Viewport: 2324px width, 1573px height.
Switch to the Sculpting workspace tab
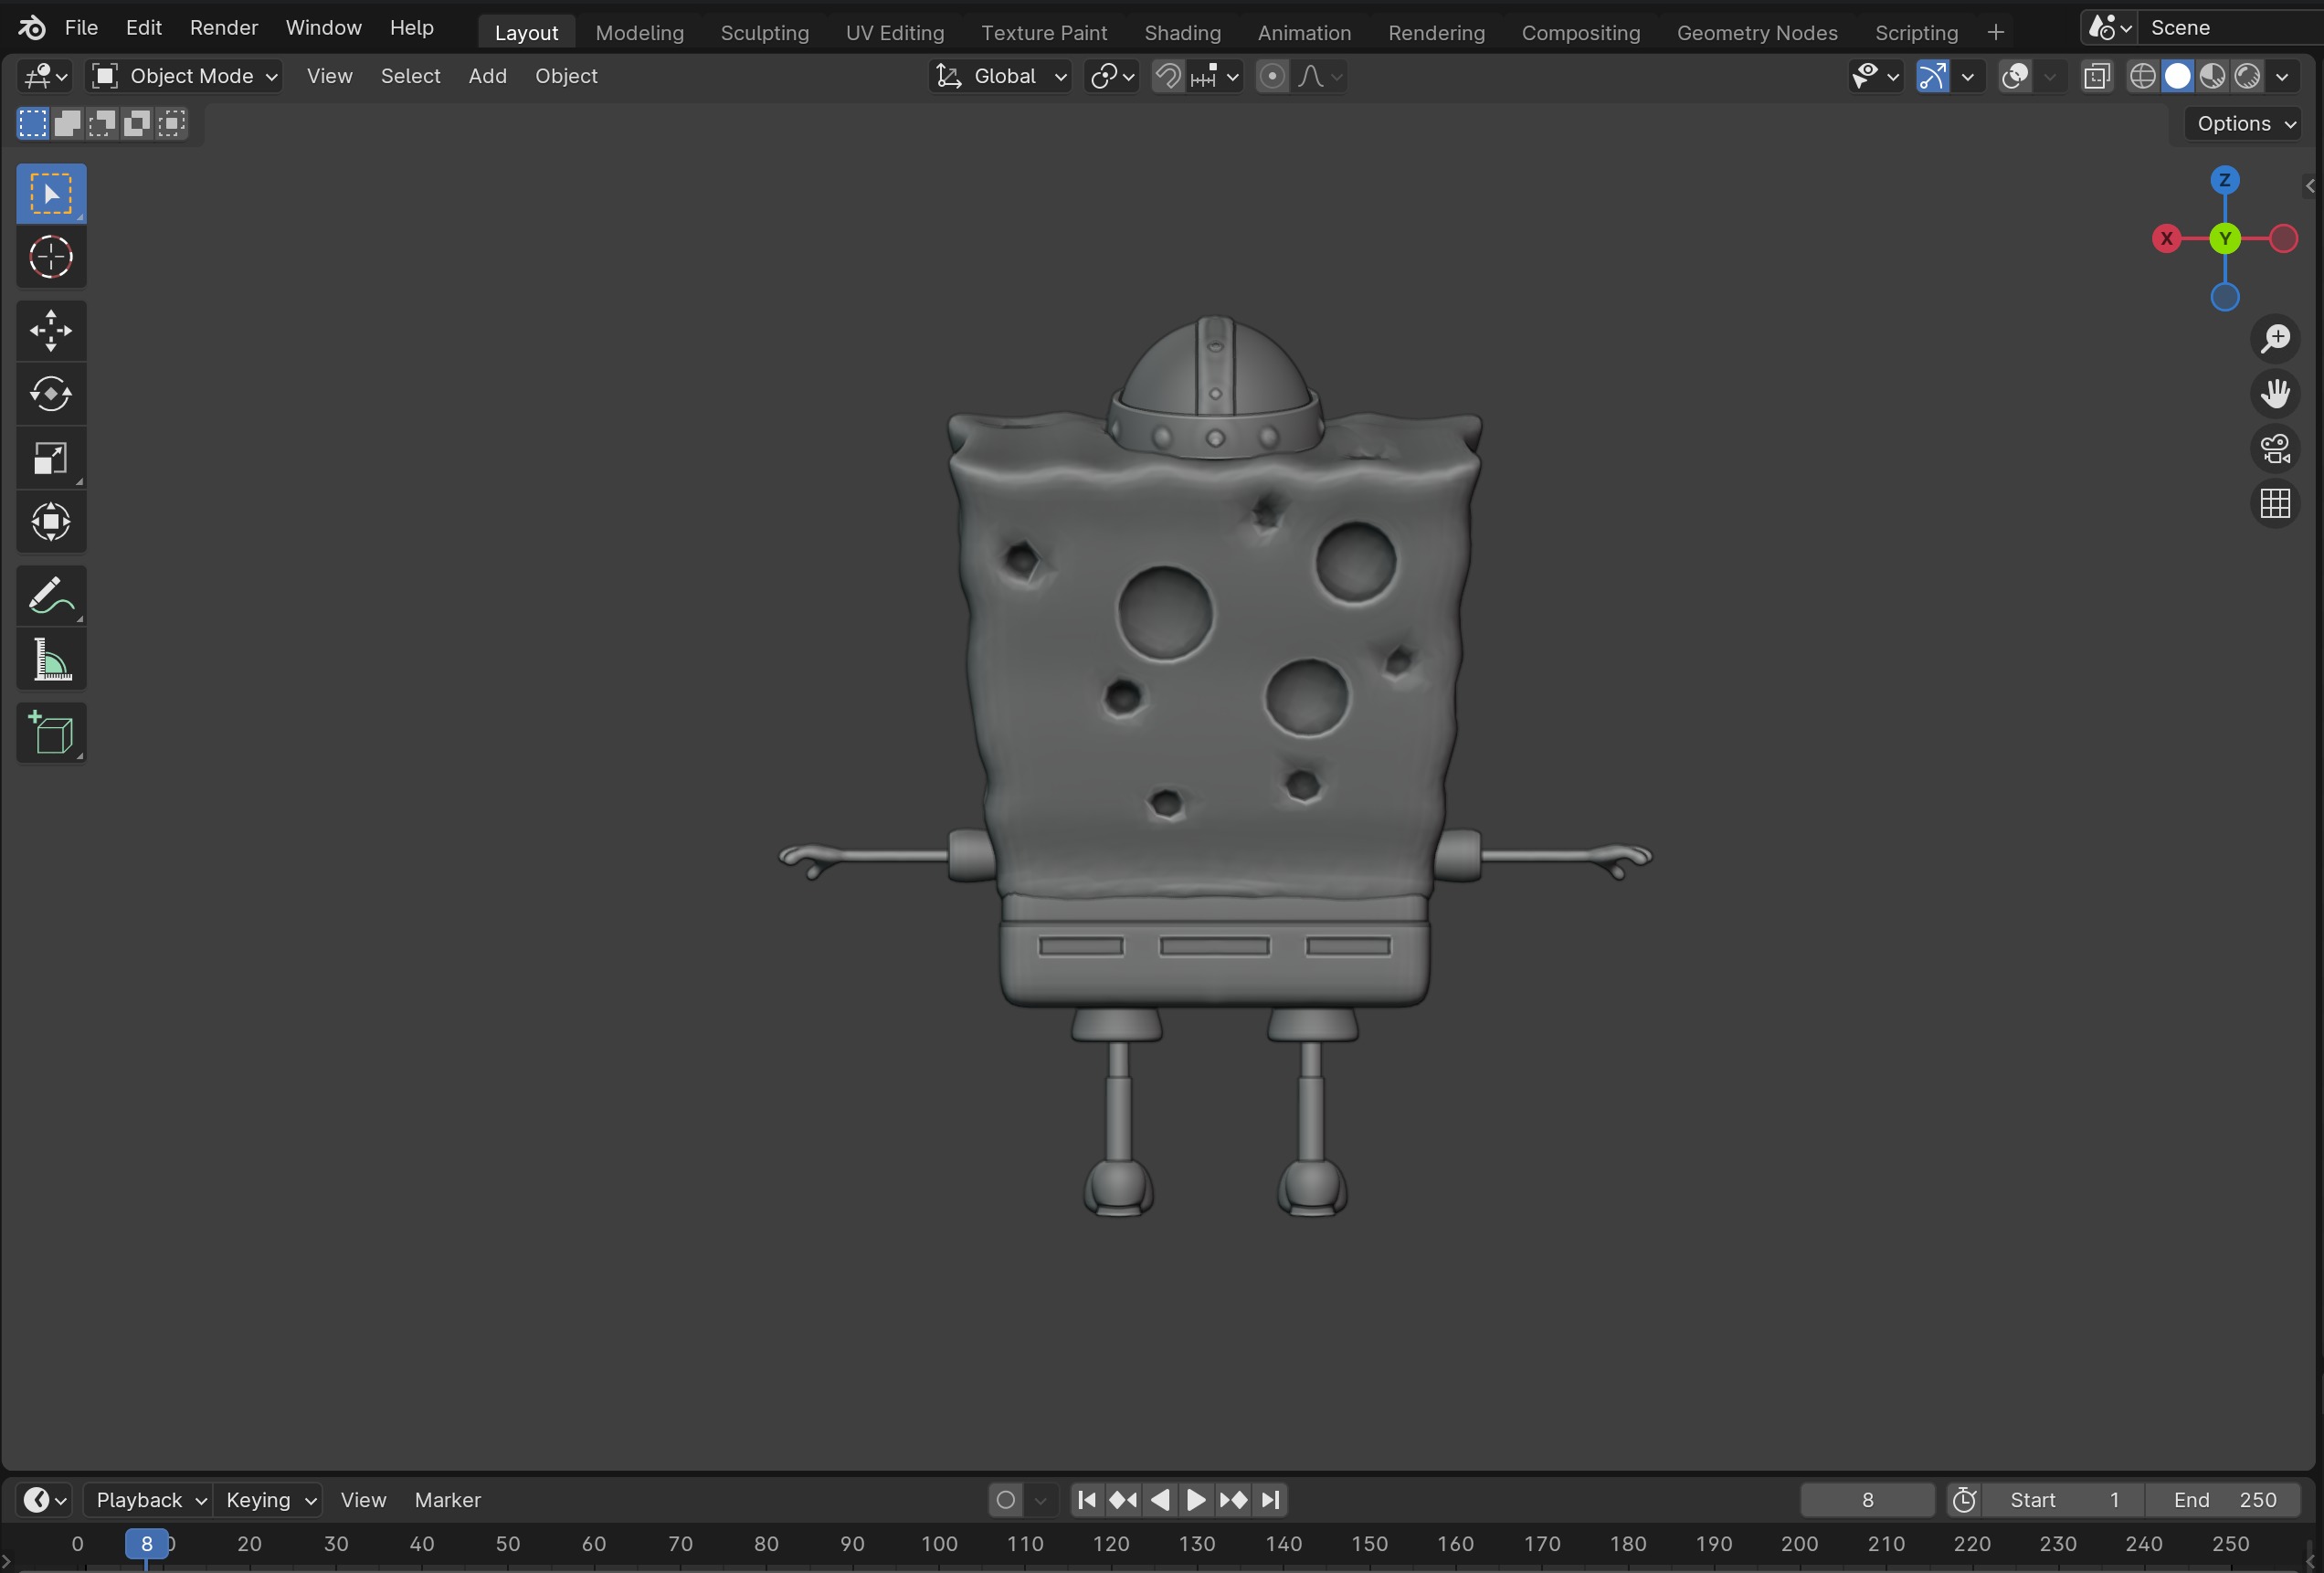click(x=765, y=33)
